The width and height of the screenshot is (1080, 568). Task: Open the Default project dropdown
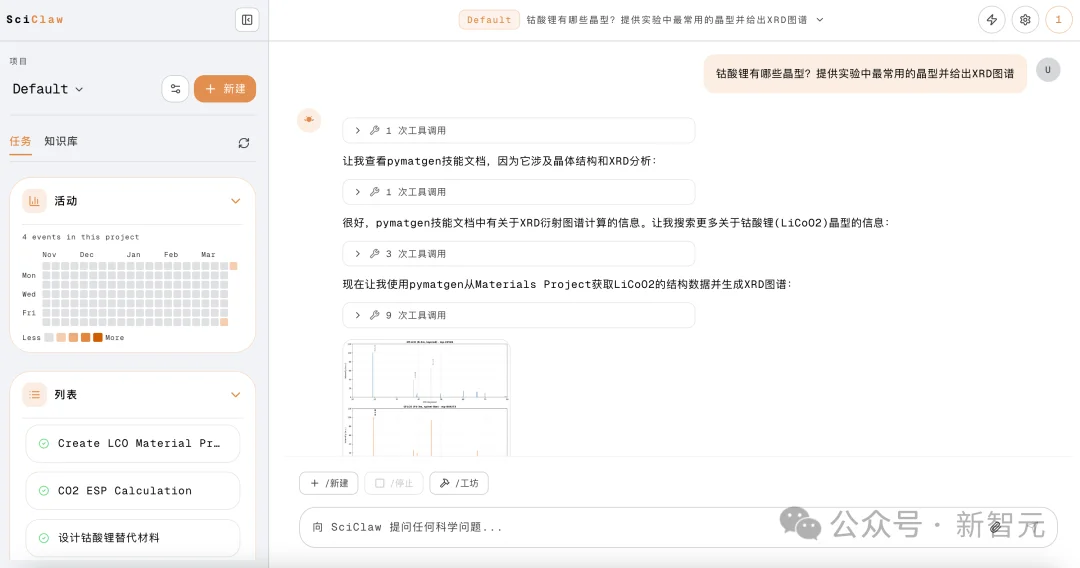point(48,89)
